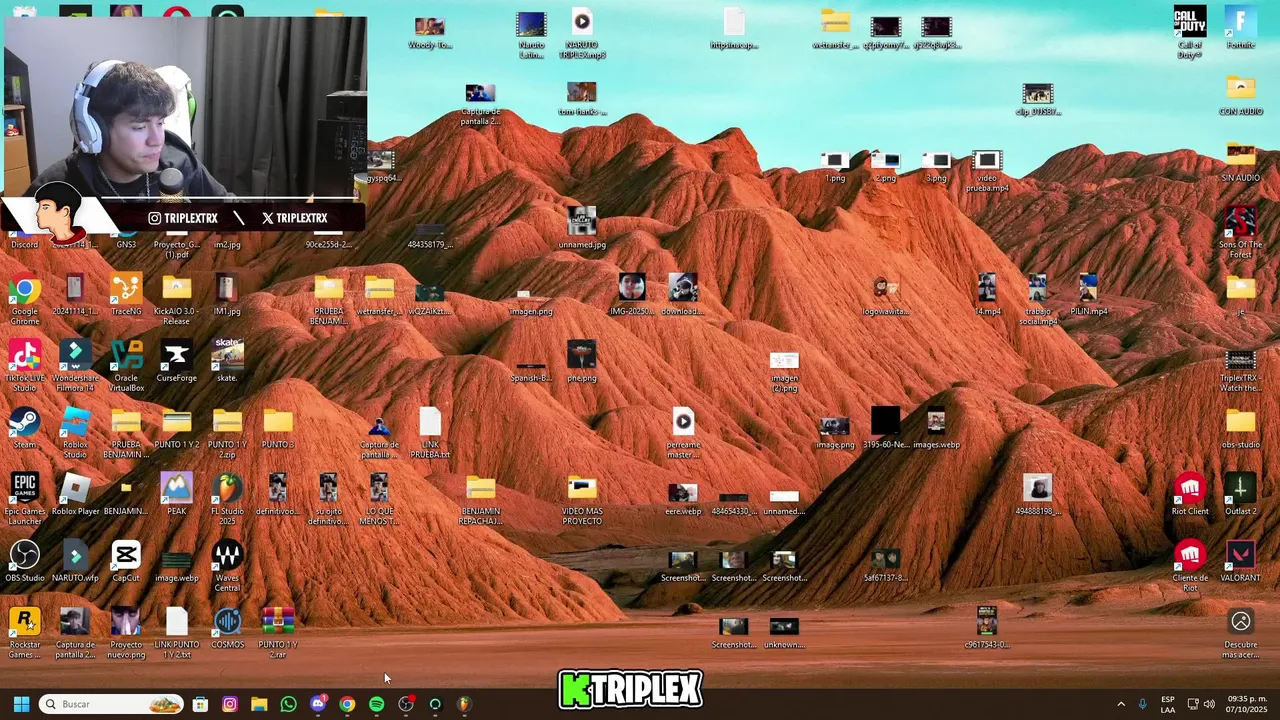Open the clock and date panel

(x=1247, y=704)
